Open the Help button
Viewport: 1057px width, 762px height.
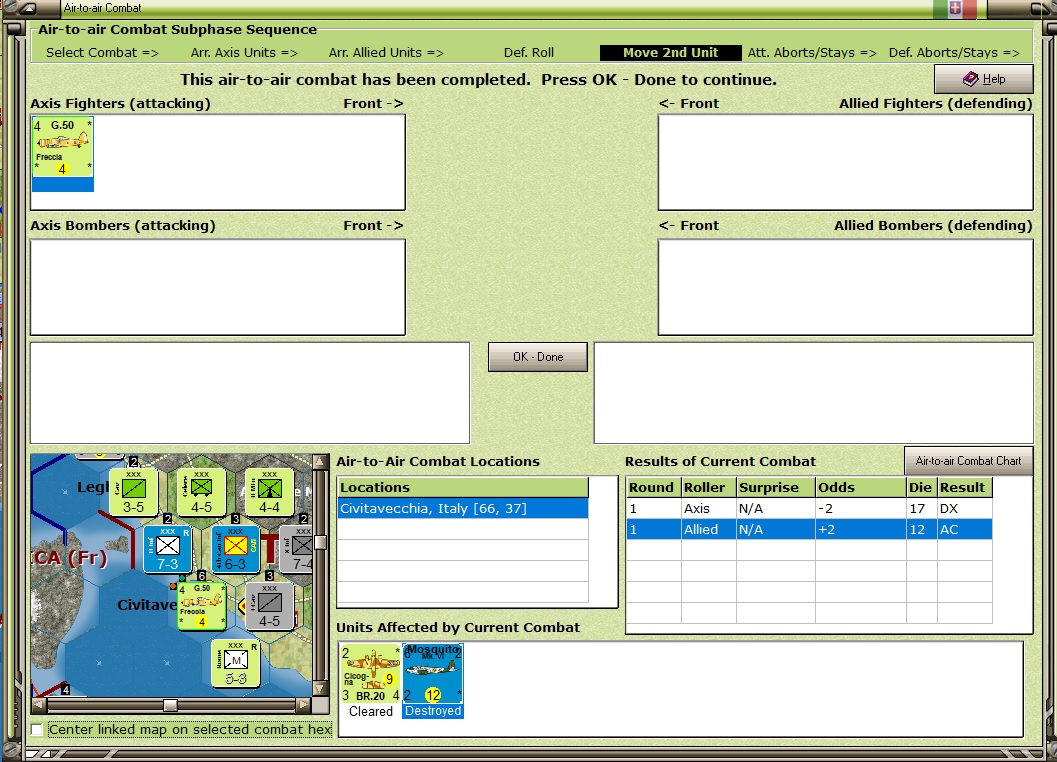coord(984,79)
